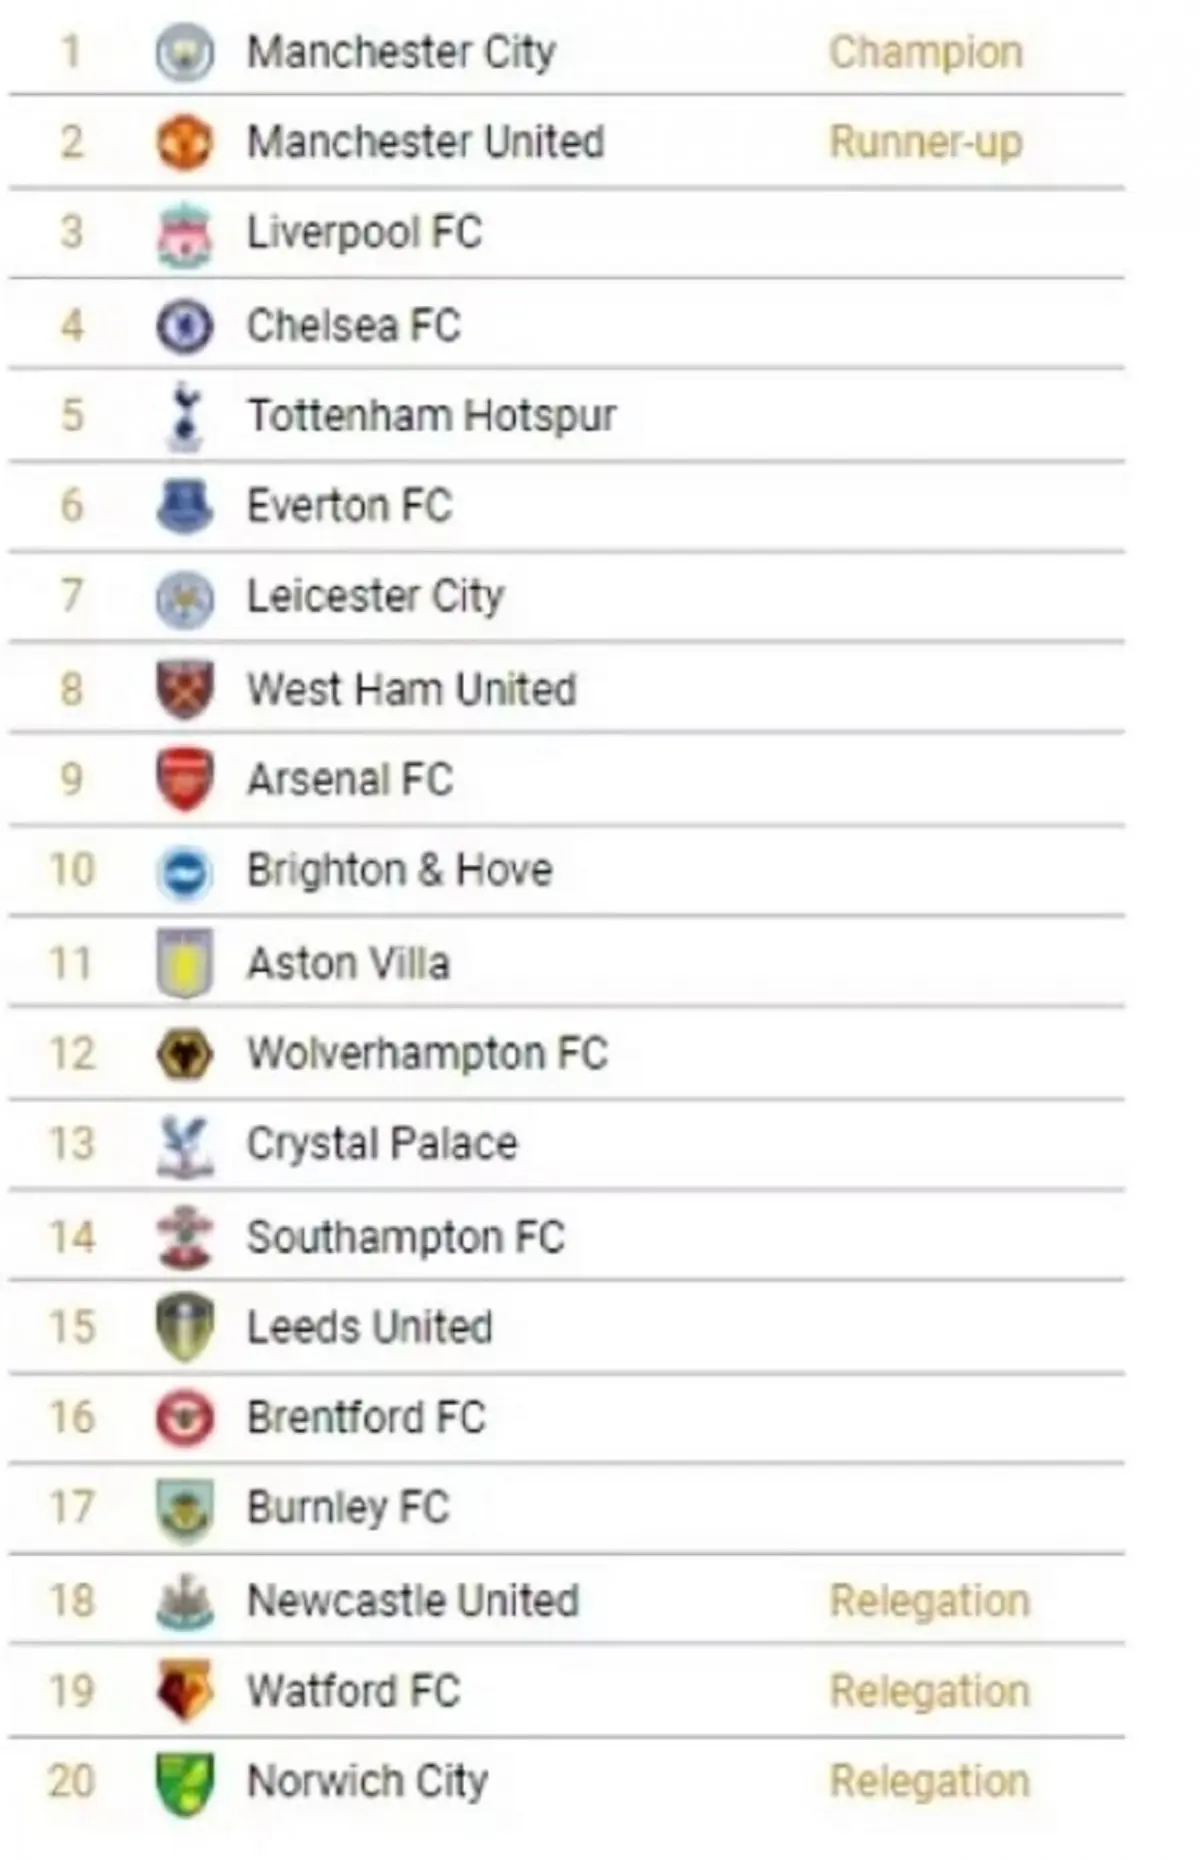Viewport: 1200px width, 1860px height.
Task: Click Relegation label beside Newcastle United
Action: (x=930, y=1600)
